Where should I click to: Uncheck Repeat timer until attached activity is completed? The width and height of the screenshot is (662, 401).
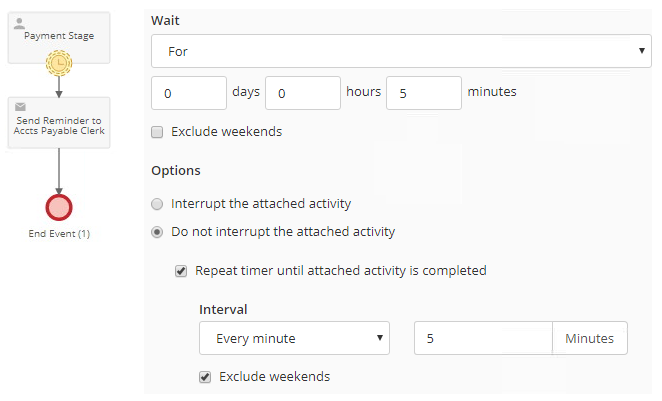(181, 270)
